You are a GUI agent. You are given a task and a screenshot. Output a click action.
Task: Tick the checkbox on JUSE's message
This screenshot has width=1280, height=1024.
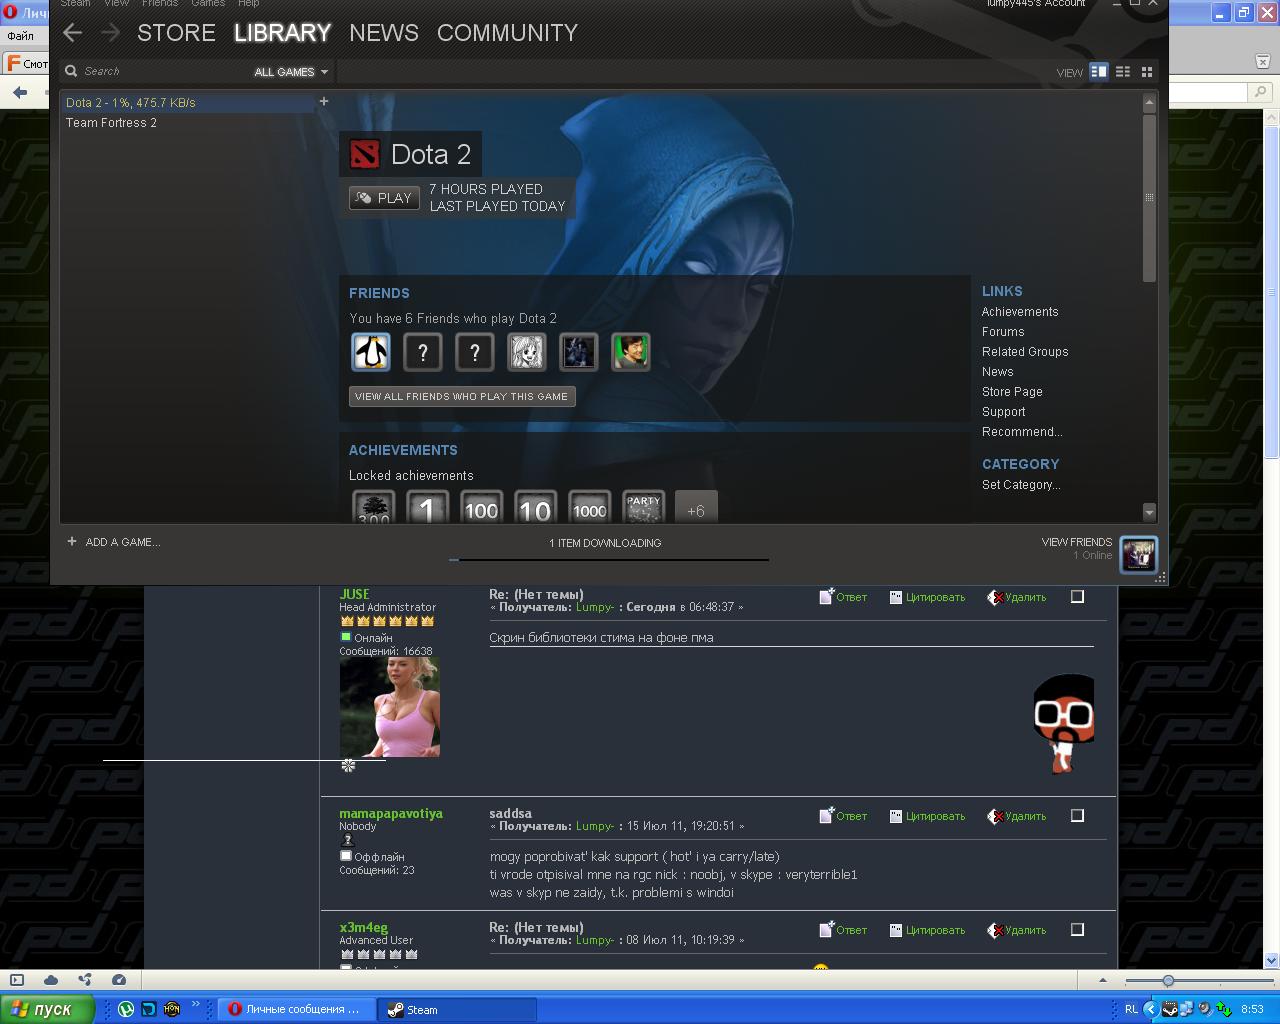(x=1077, y=597)
